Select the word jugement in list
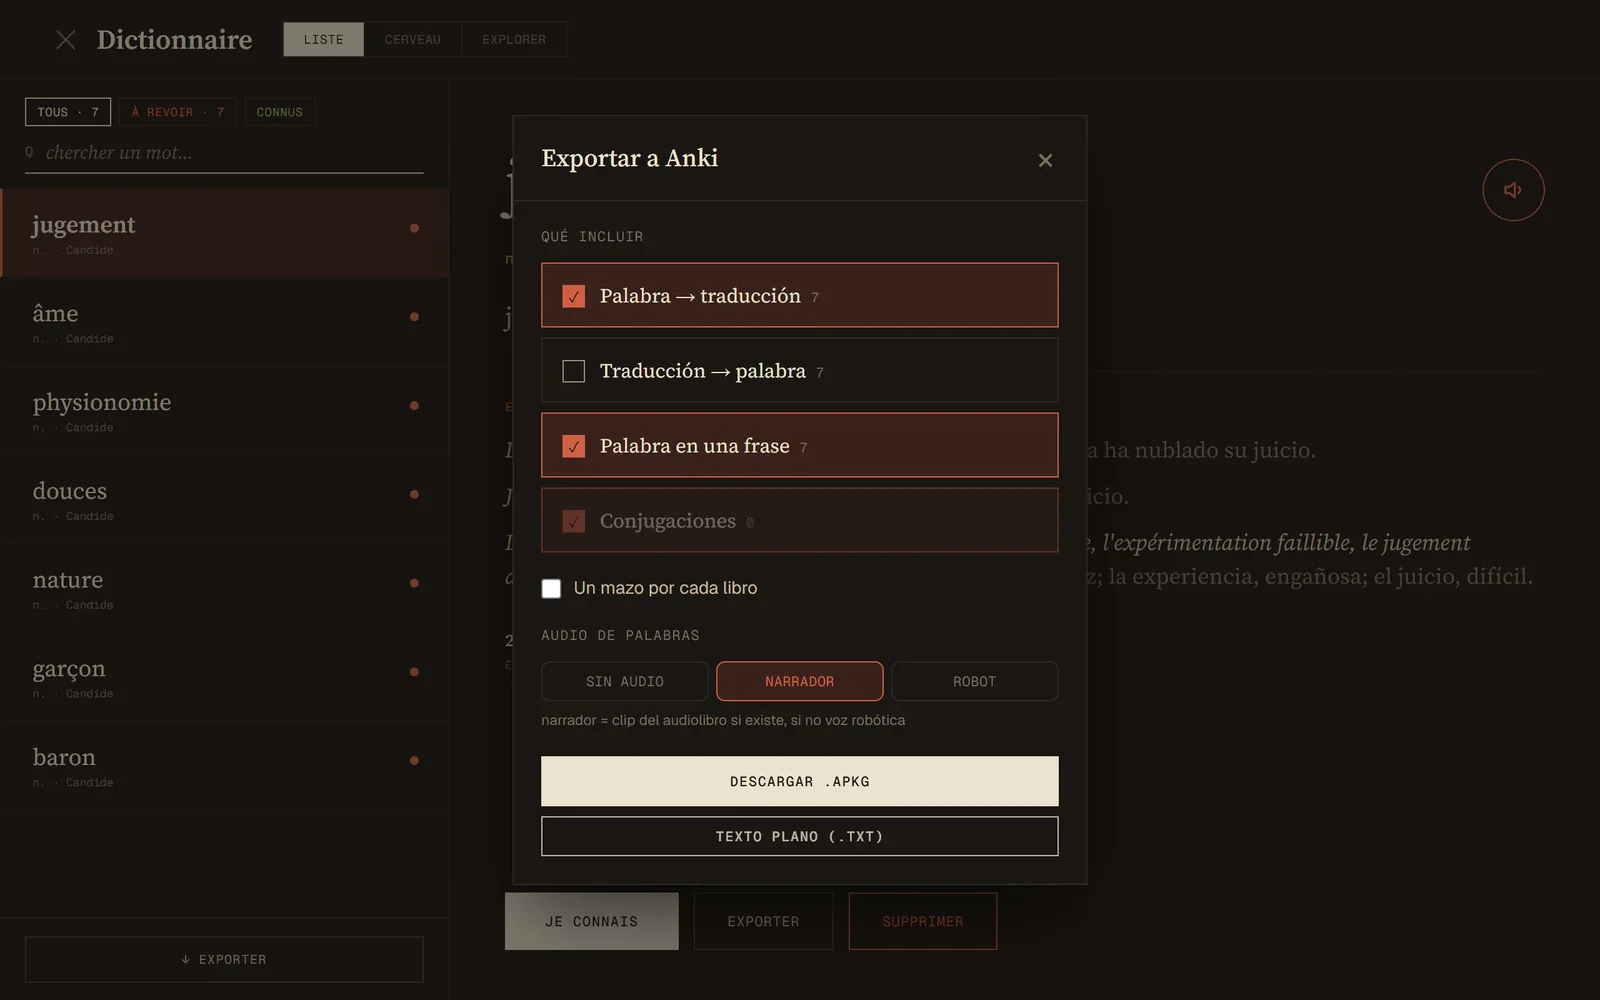1600x1000 pixels. click(224, 233)
